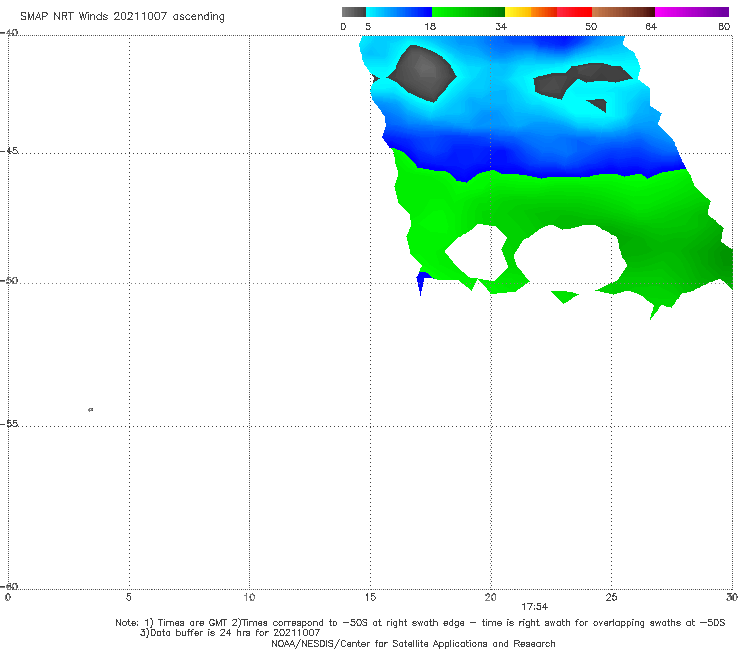Click the longitude axis label 5
740x650 pixels.
pos(128,597)
